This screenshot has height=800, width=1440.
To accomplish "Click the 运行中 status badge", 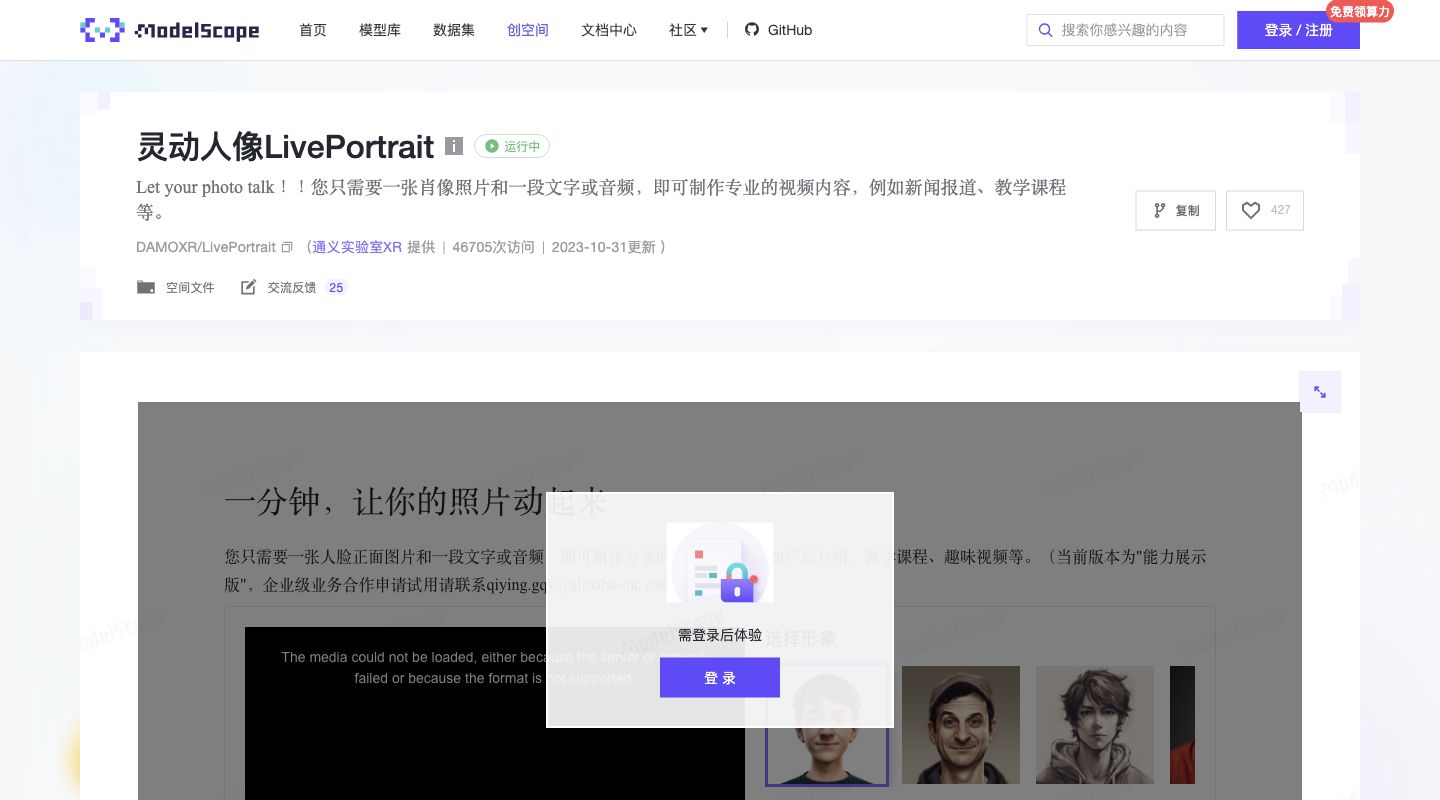I will pos(512,146).
